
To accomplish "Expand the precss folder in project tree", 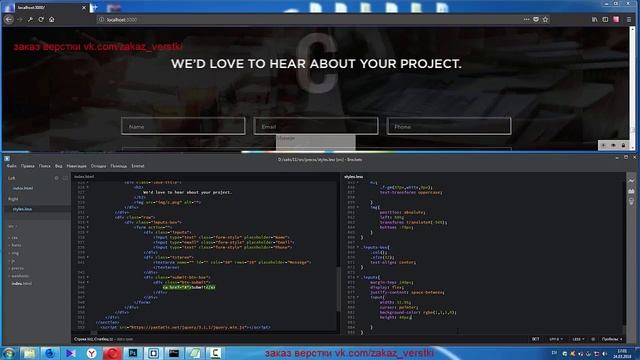I will [17, 268].
